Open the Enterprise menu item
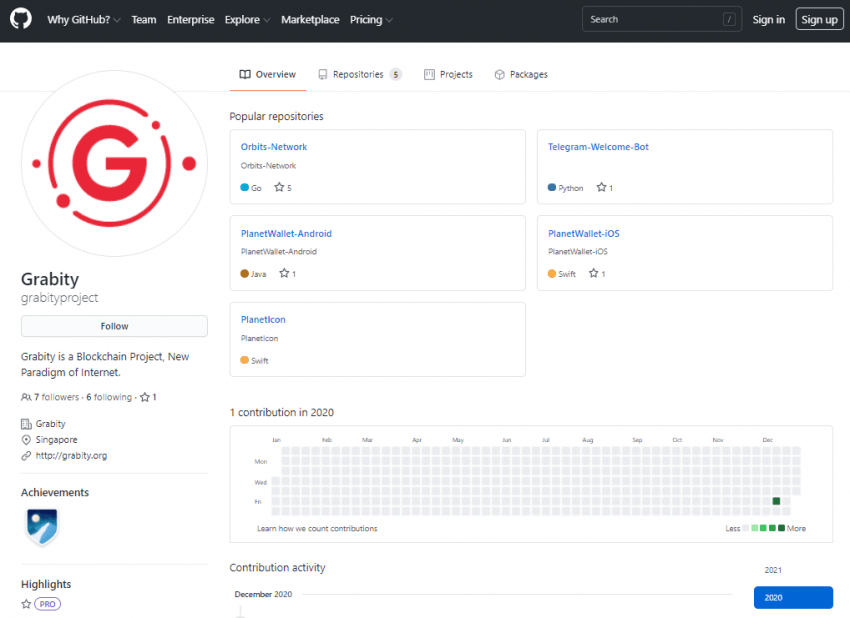Screen dimensions: 850x618 [191, 20]
